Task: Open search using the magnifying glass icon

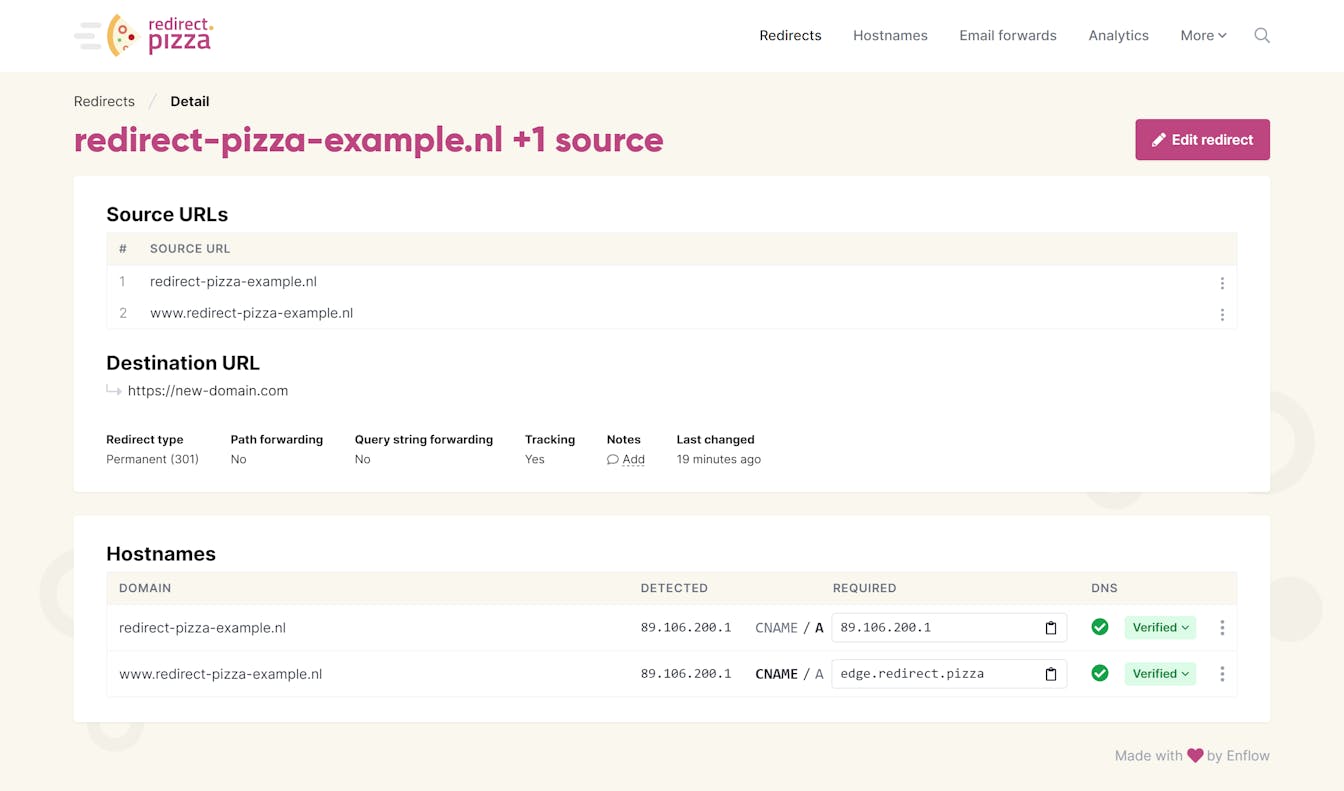Action: 1261,35
